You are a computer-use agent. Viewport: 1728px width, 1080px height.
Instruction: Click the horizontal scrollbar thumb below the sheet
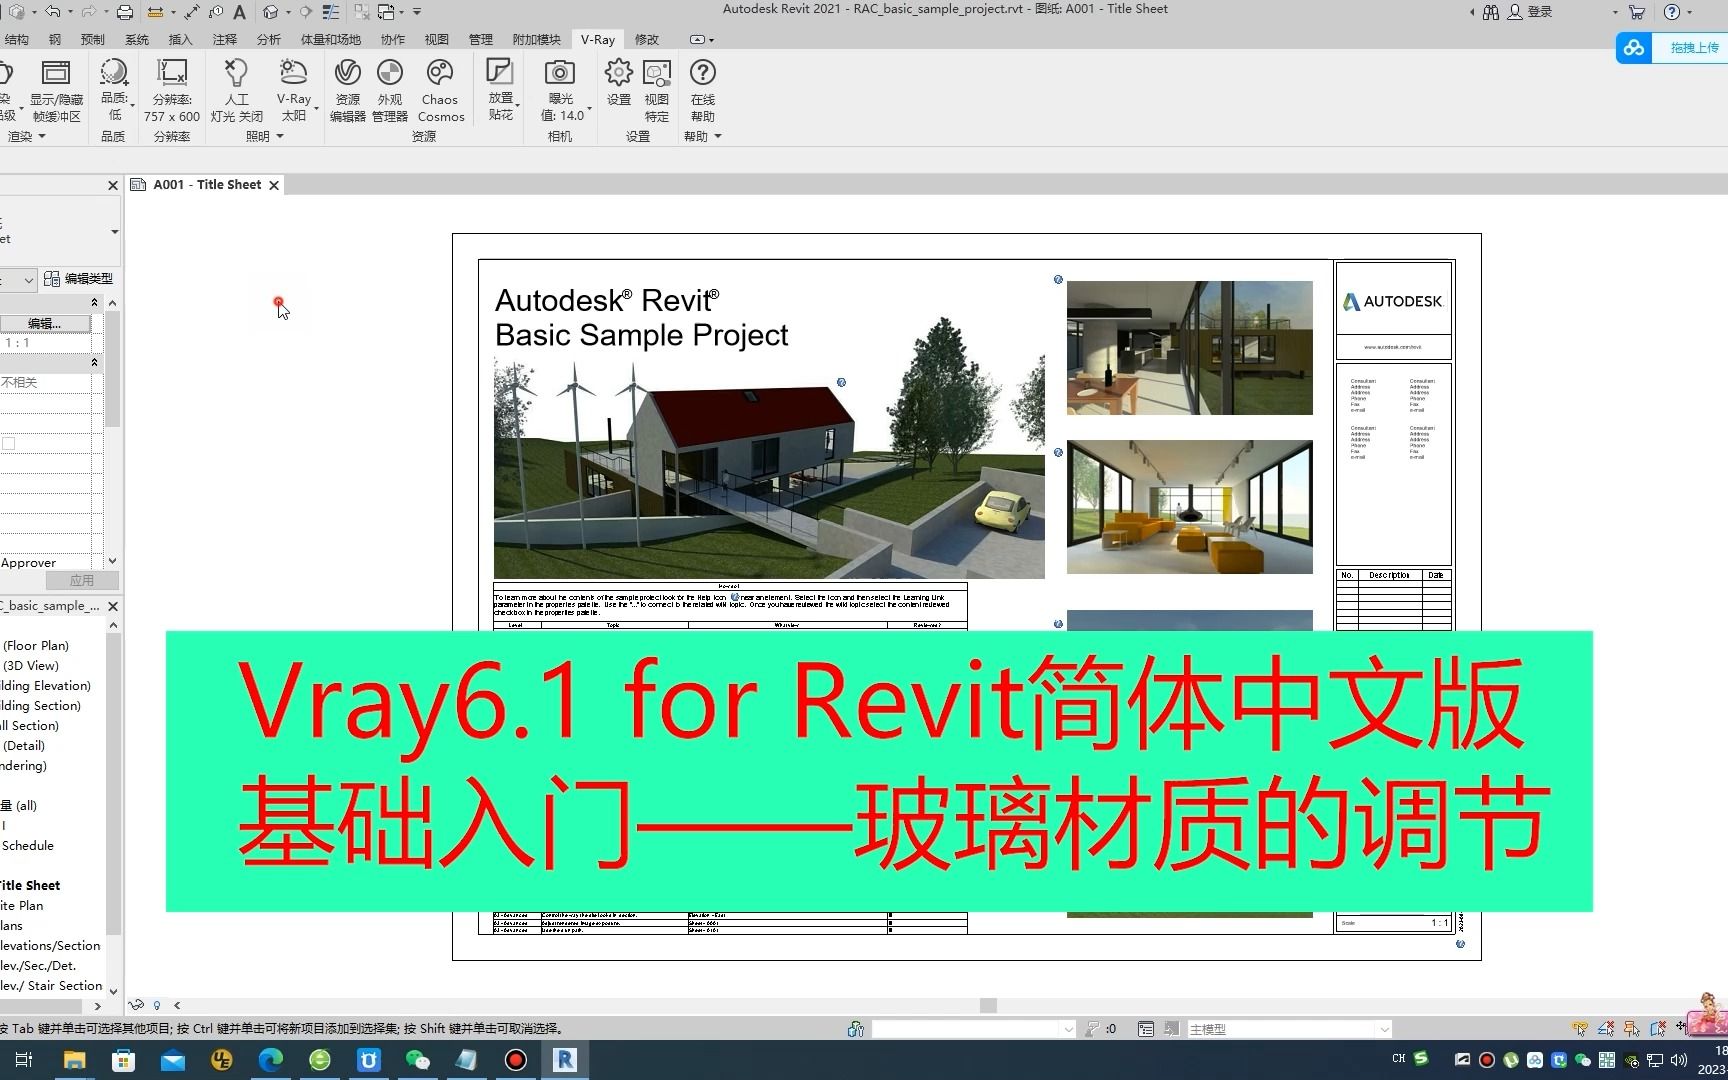tap(988, 1005)
